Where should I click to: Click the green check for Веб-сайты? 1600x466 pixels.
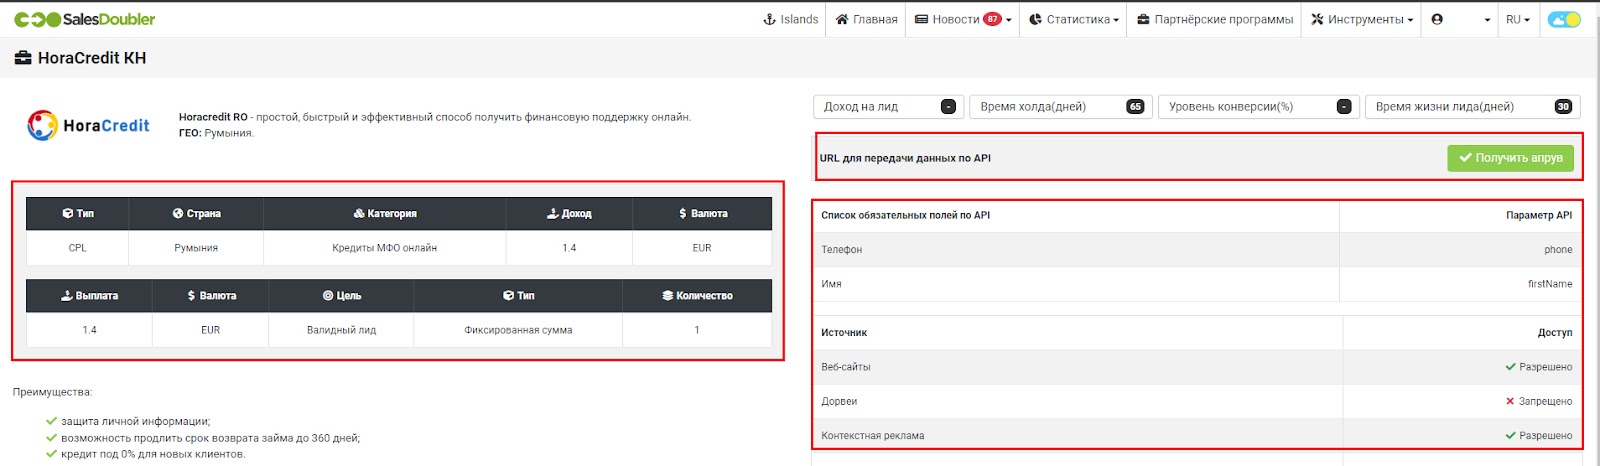click(1510, 367)
